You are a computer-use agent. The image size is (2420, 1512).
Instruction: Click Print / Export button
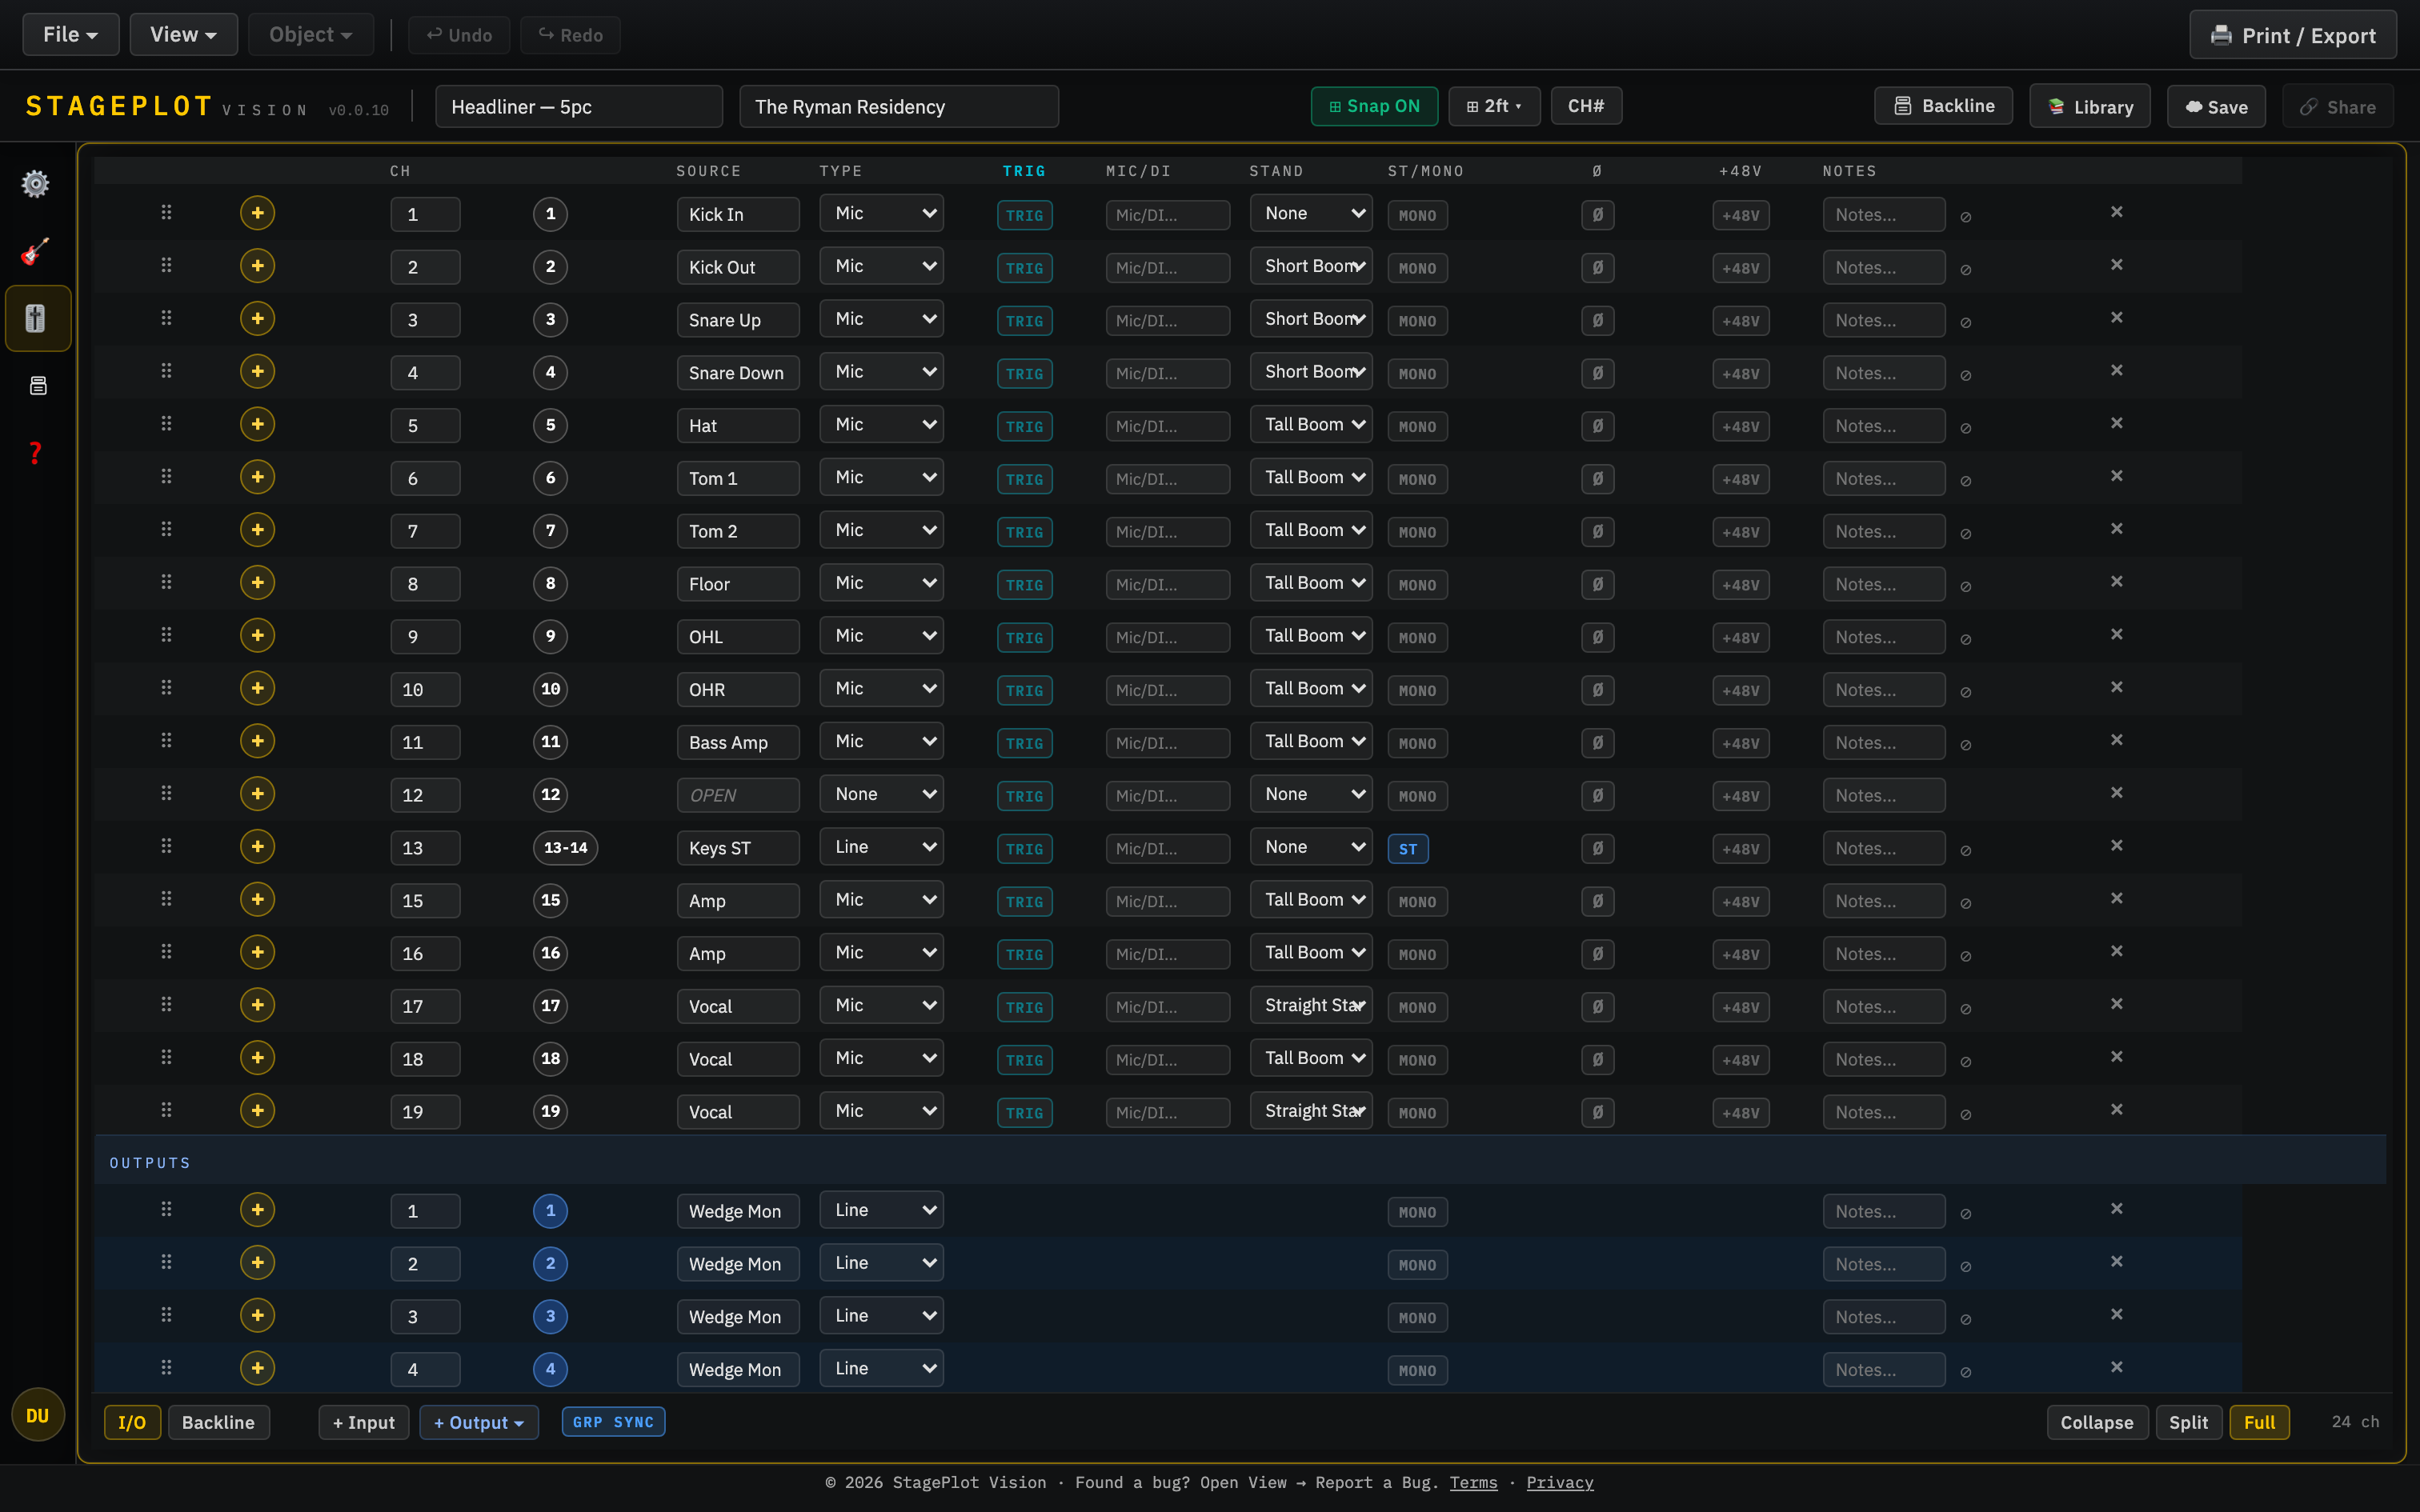coord(2292,36)
